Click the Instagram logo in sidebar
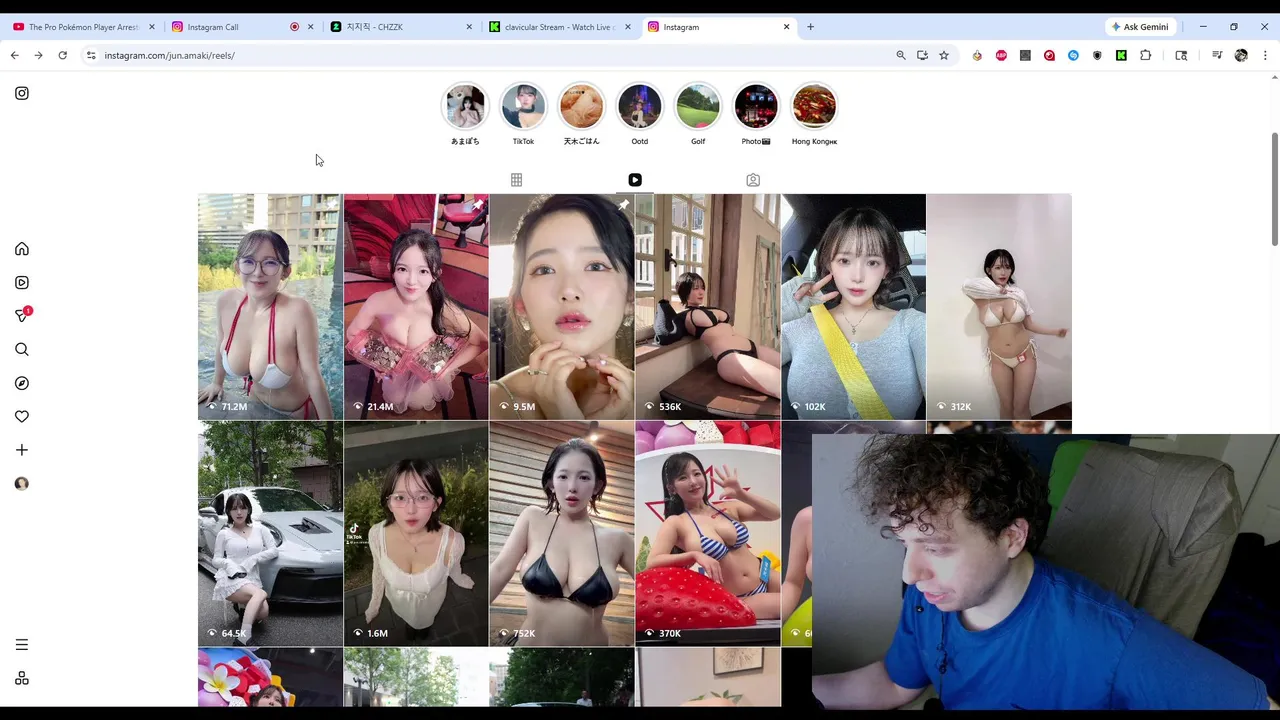The image size is (1280, 720). pyautogui.click(x=22, y=93)
